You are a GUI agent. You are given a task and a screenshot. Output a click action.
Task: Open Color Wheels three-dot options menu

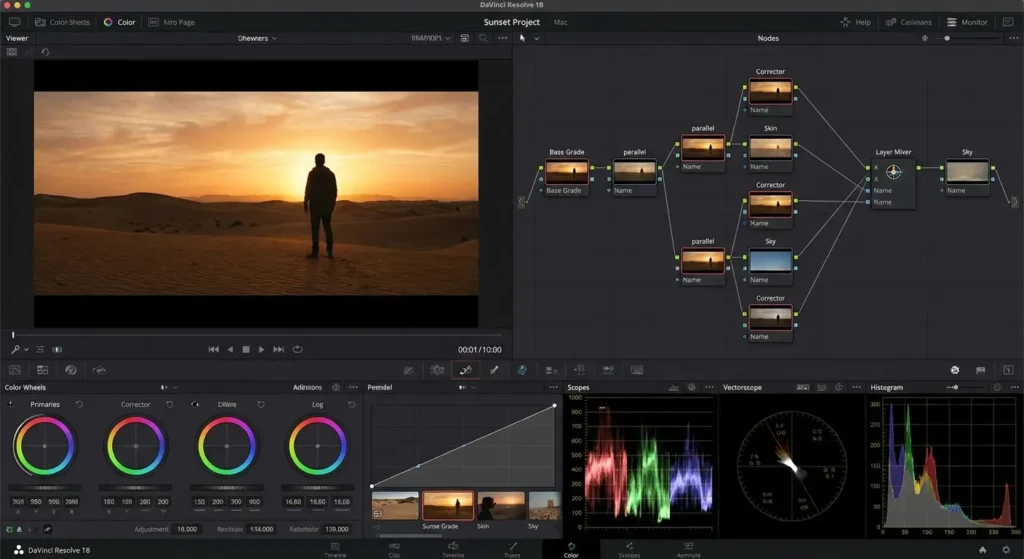tap(353, 387)
